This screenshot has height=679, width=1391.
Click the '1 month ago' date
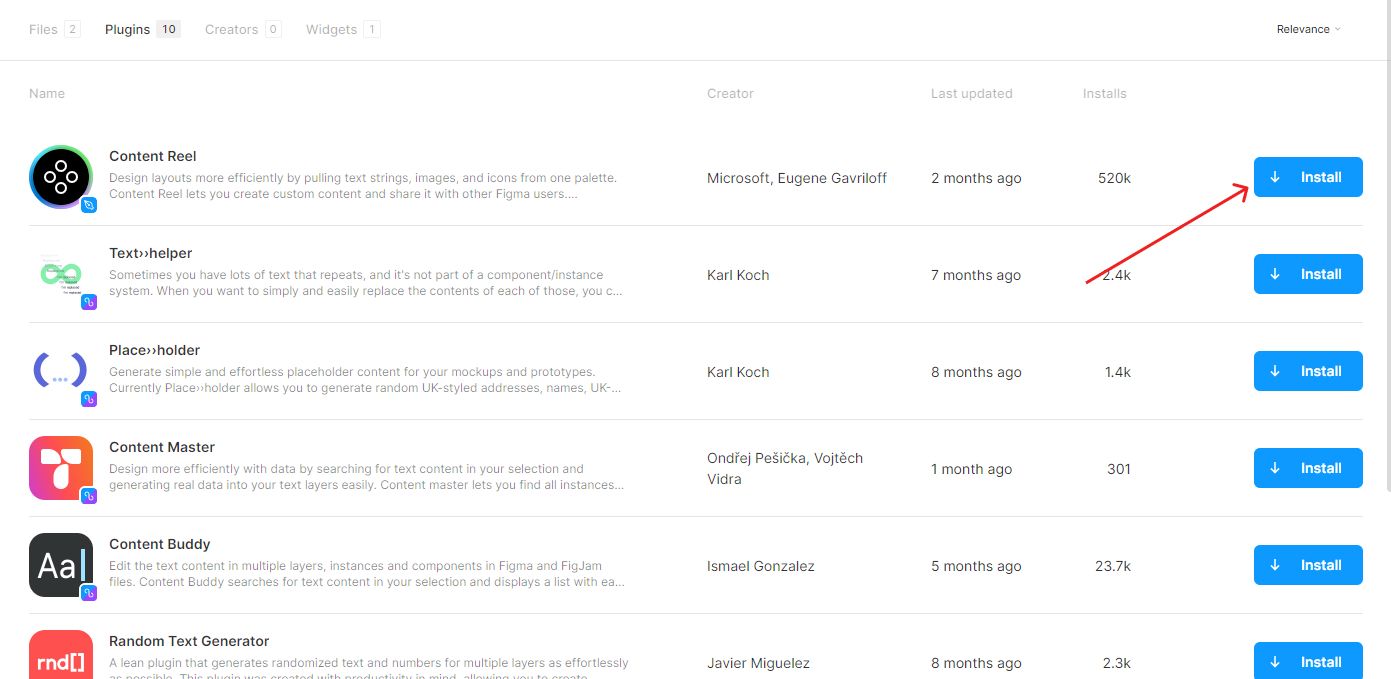(x=971, y=469)
